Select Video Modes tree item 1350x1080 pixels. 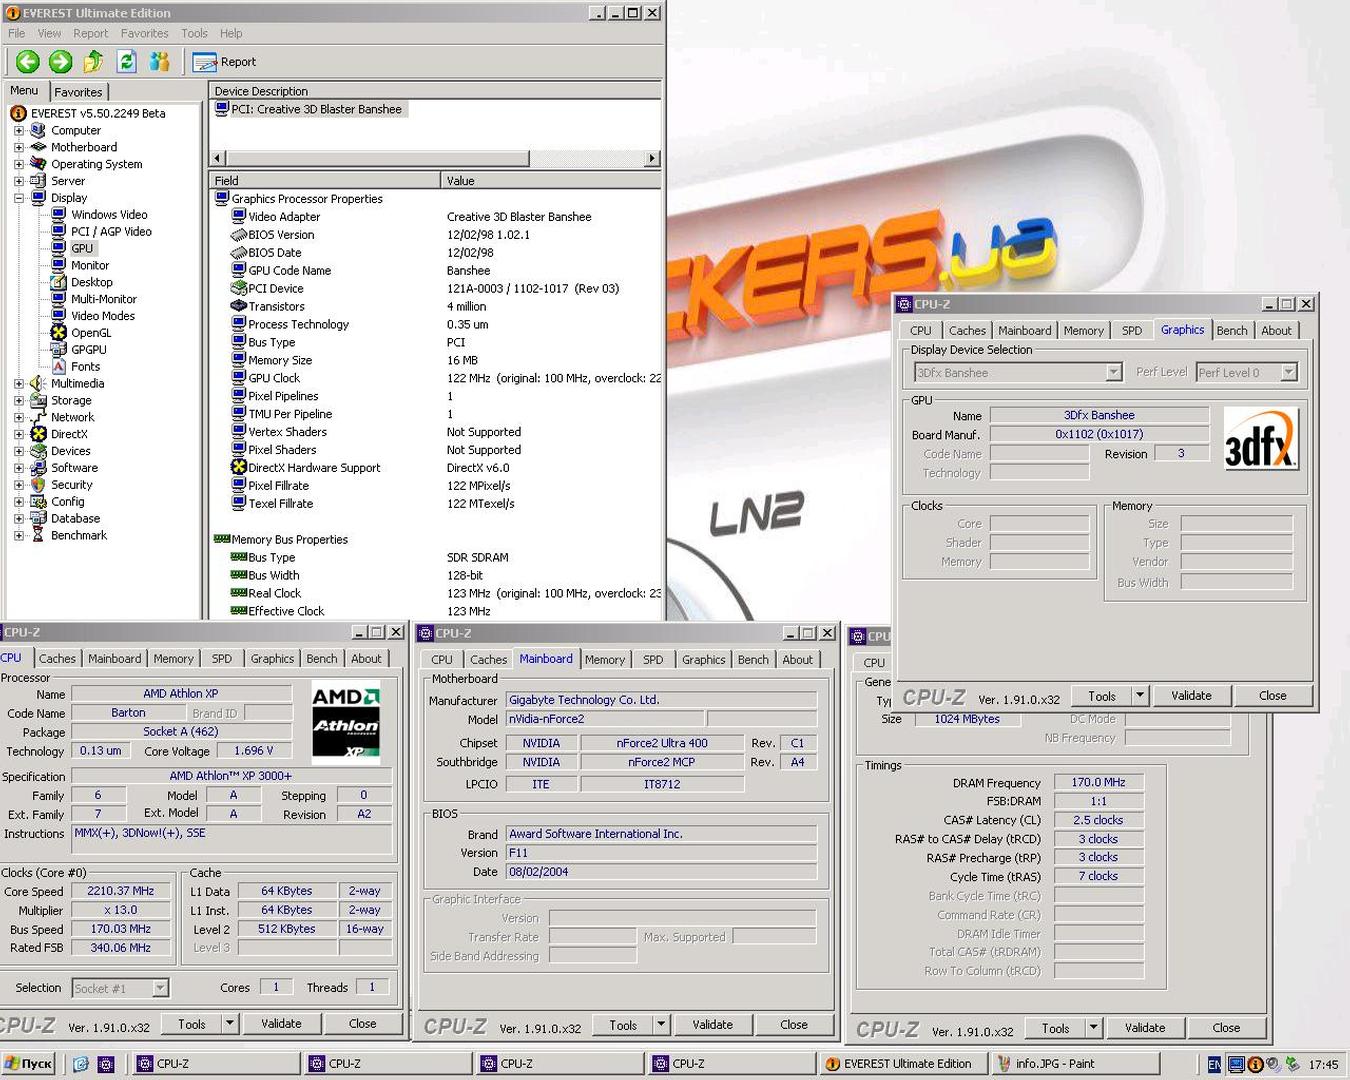pos(103,317)
